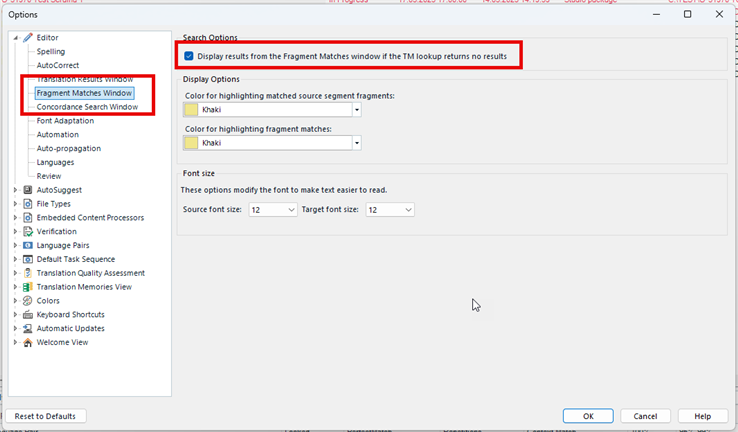Viewport: 738px width, 432px height.
Task: Select the Keyboard Shortcuts tree label
Action: click(71, 314)
